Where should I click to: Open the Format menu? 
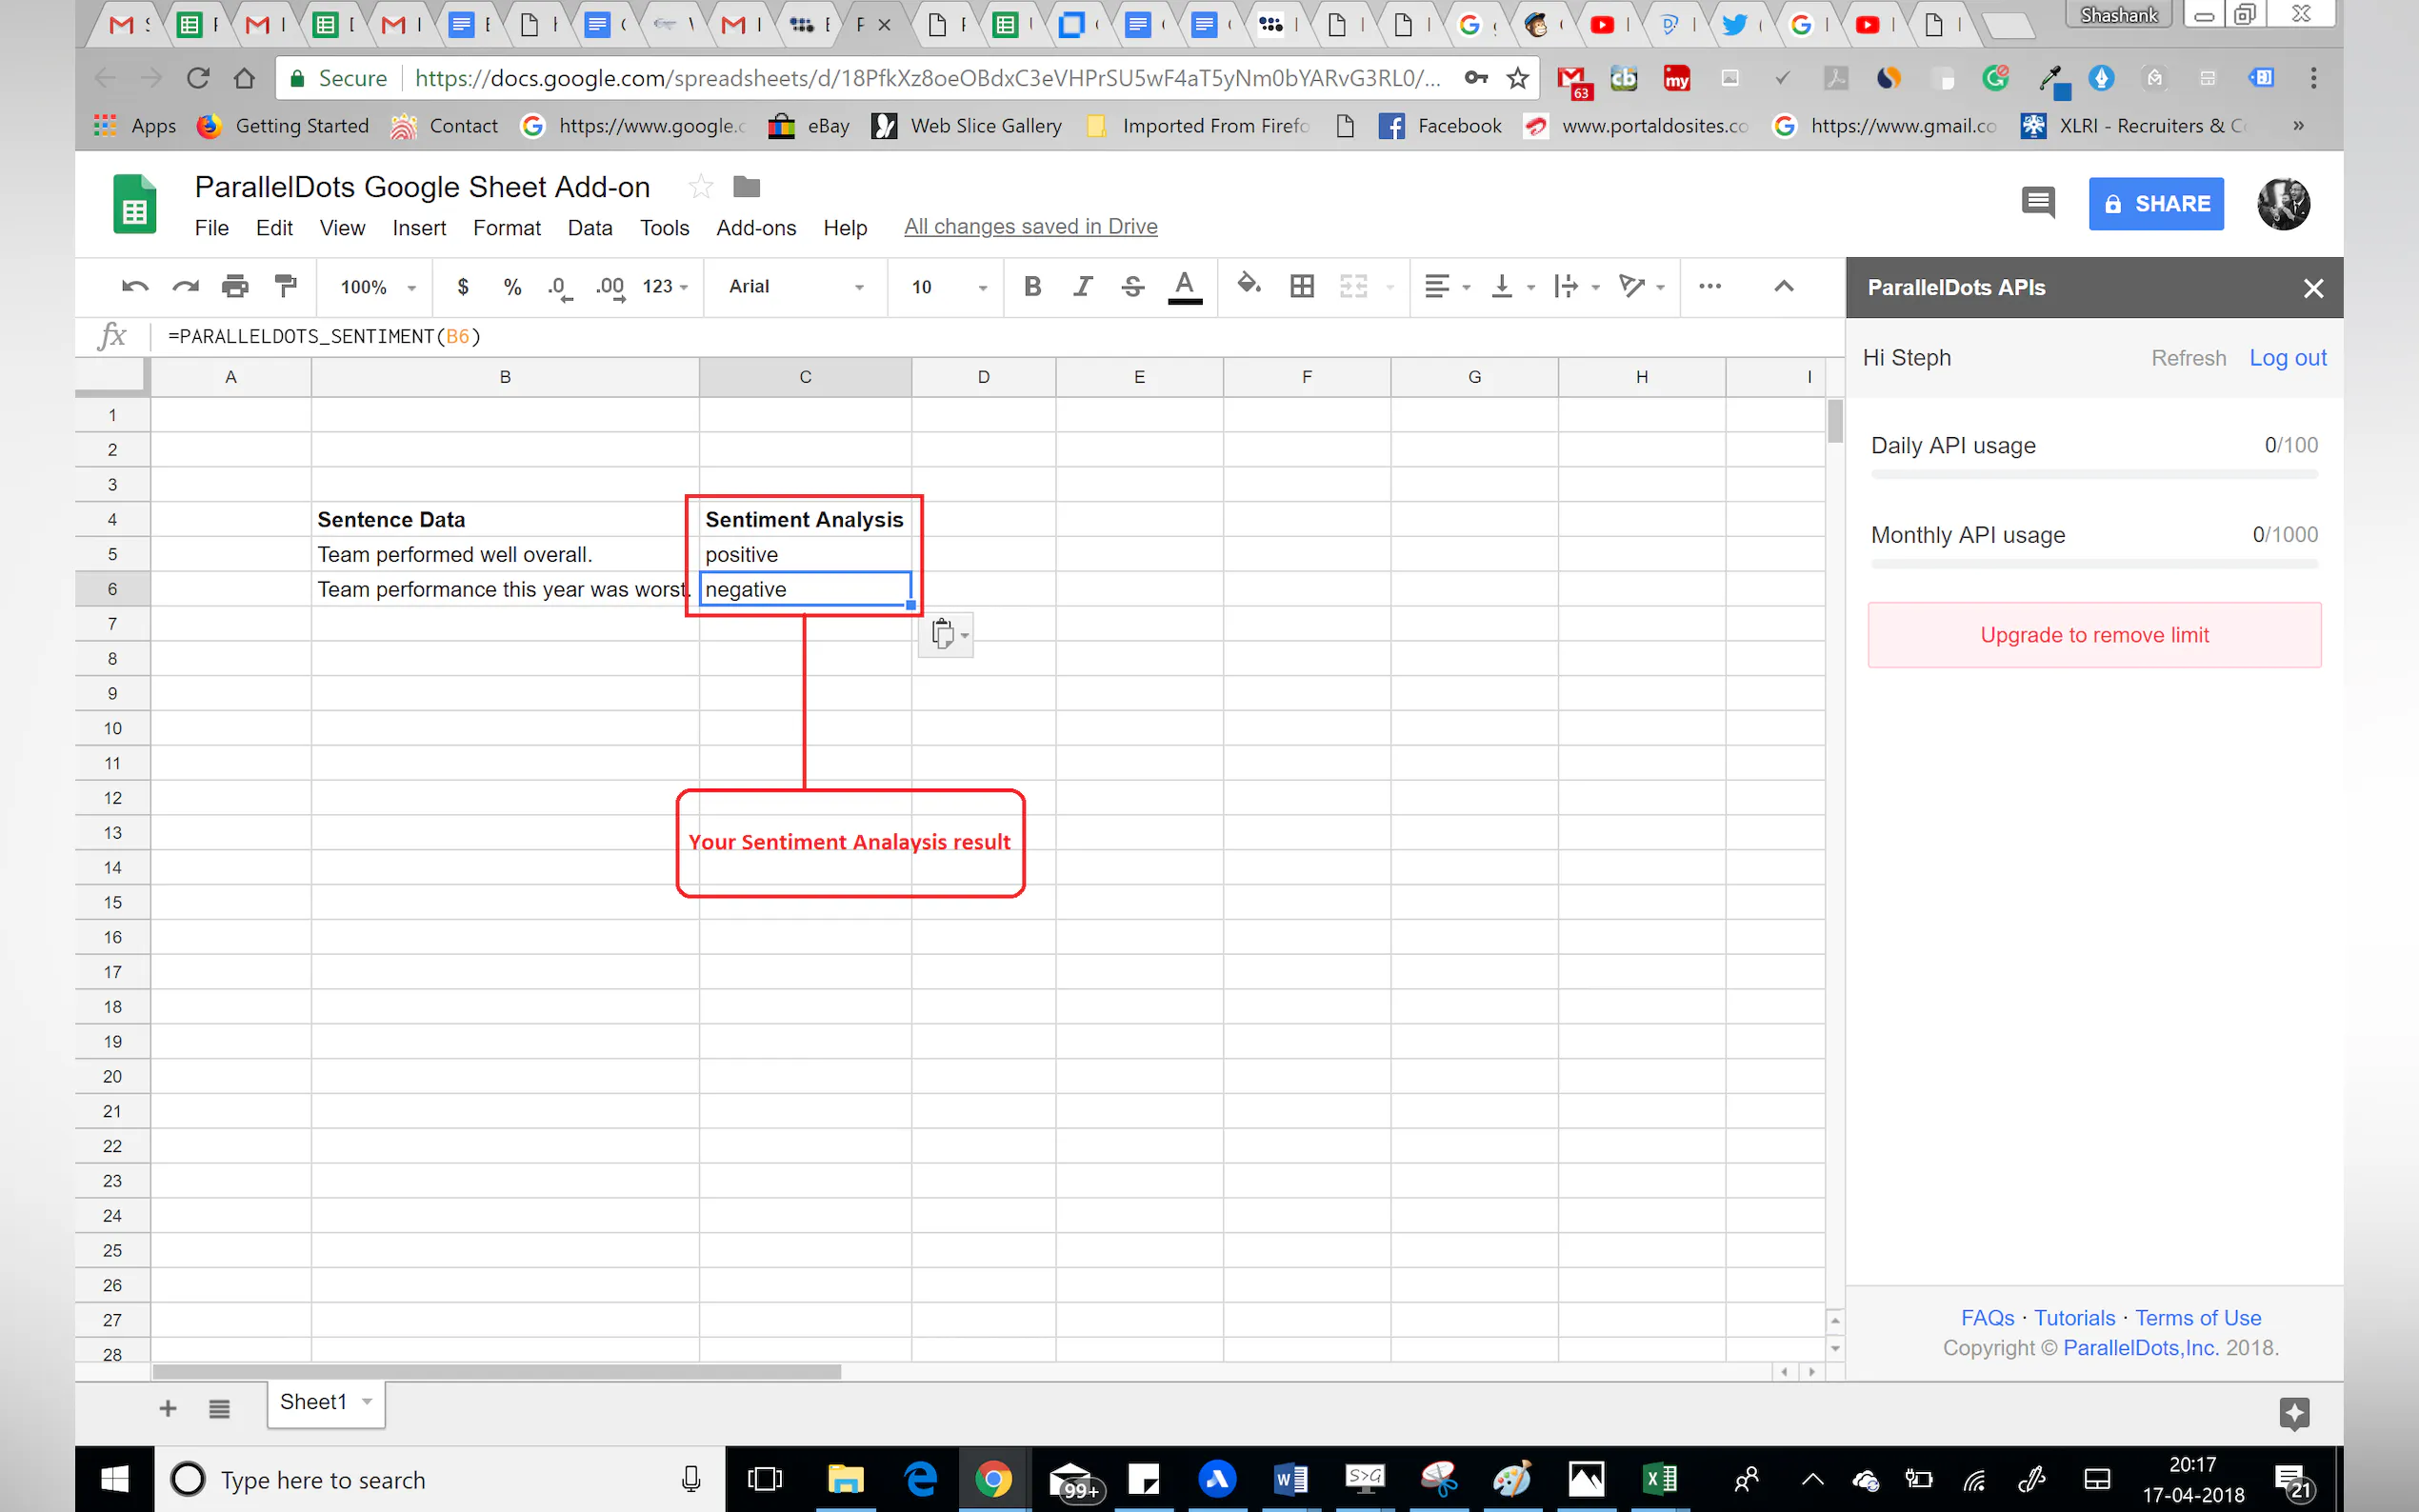506,228
